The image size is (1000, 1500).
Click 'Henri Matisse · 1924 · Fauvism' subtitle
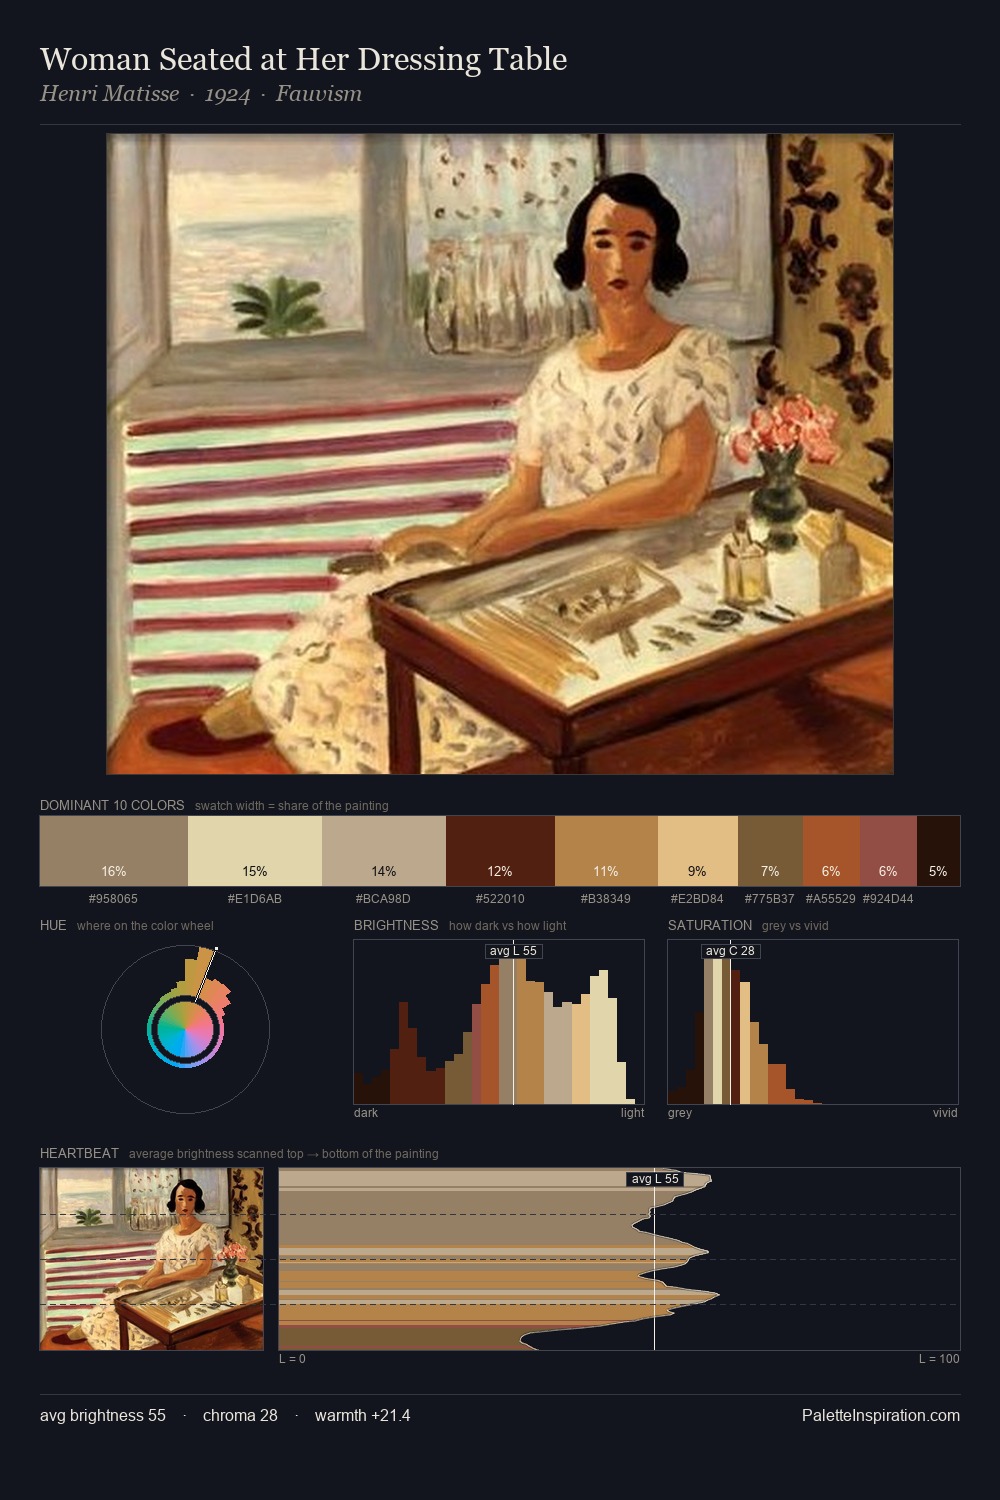(201, 94)
